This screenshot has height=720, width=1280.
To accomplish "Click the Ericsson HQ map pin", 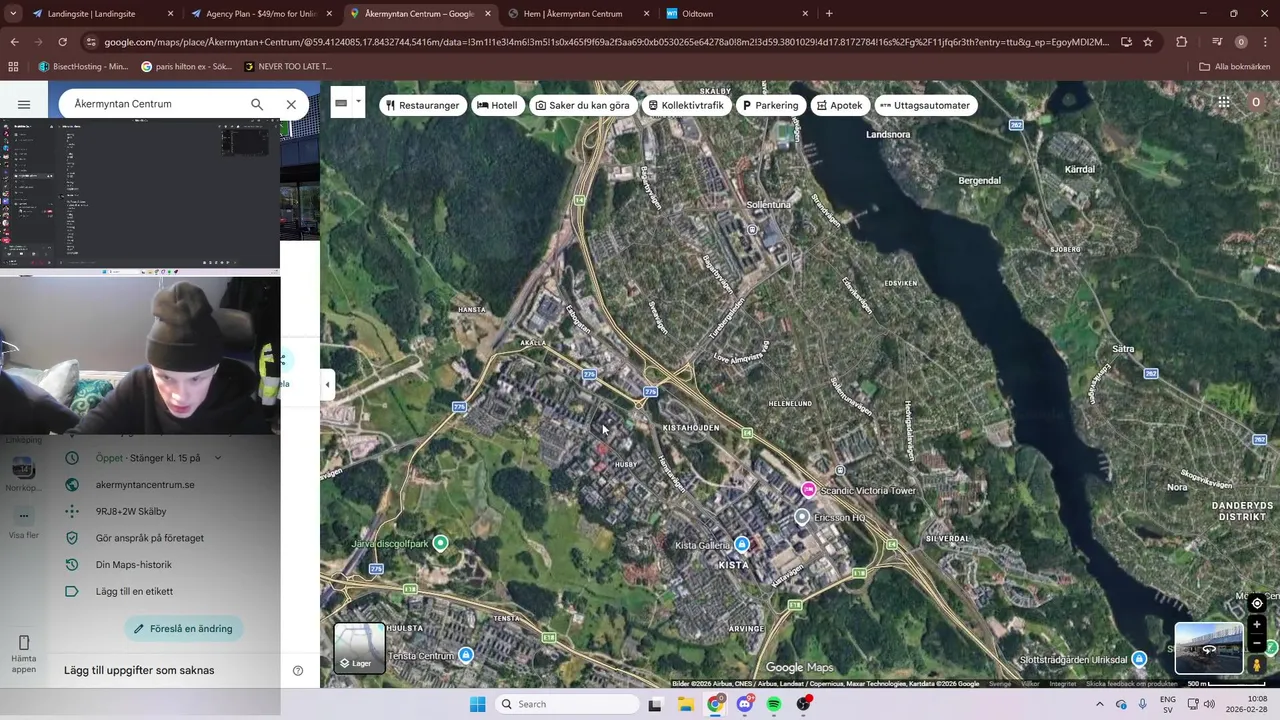I will click(x=801, y=517).
